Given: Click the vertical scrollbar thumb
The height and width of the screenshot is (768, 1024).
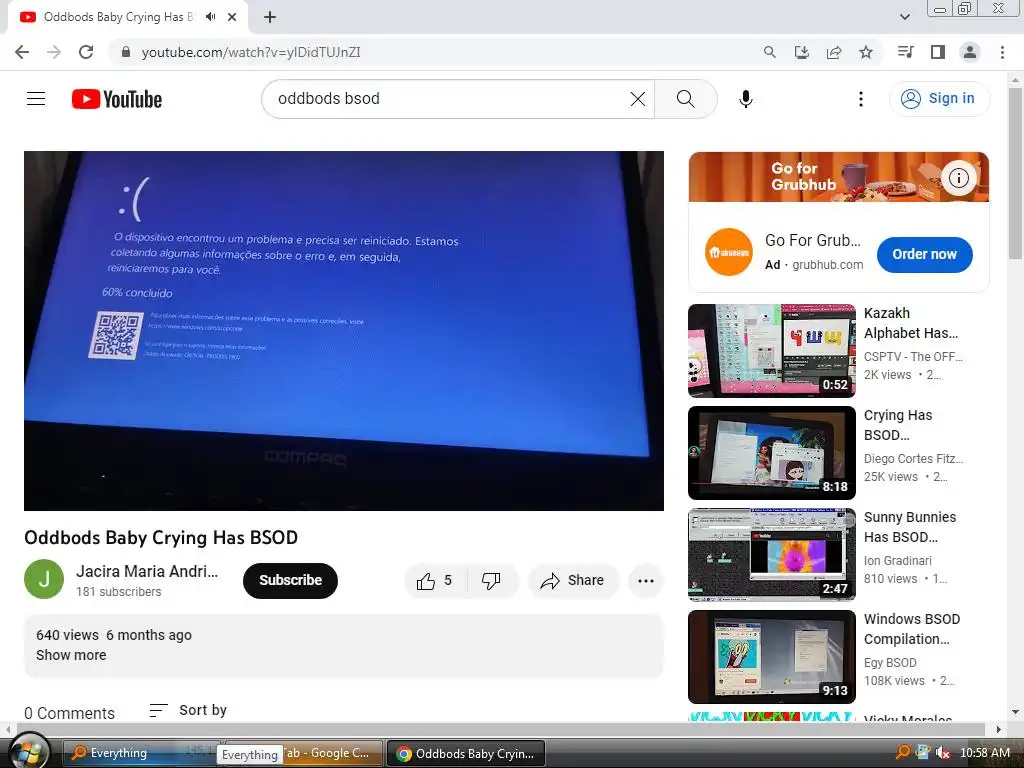Looking at the screenshot, I should point(1016,173).
